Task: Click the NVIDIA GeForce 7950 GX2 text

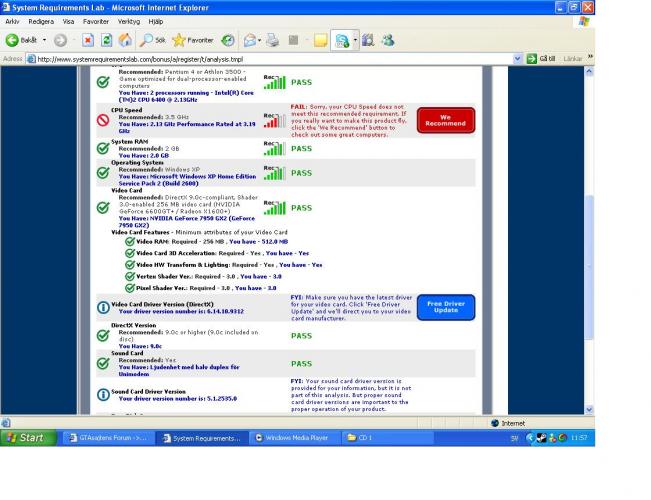Action: click(187, 222)
